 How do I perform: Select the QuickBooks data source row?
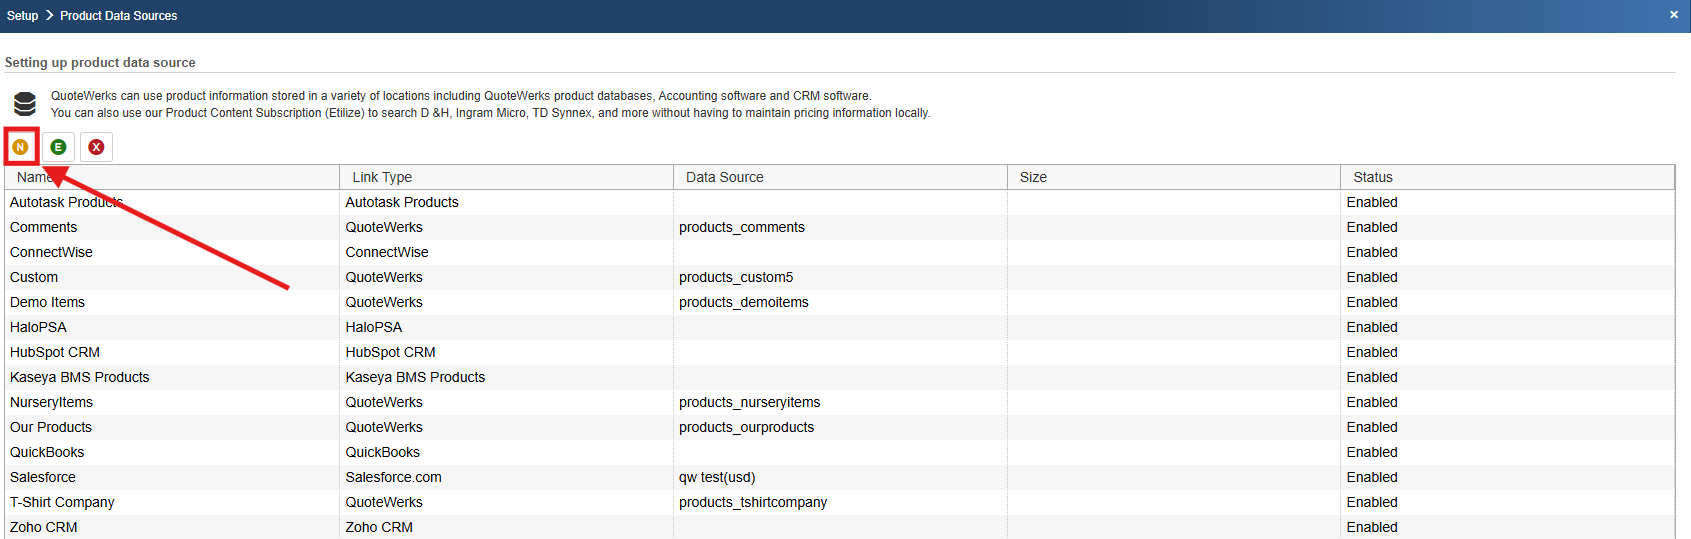[47, 452]
